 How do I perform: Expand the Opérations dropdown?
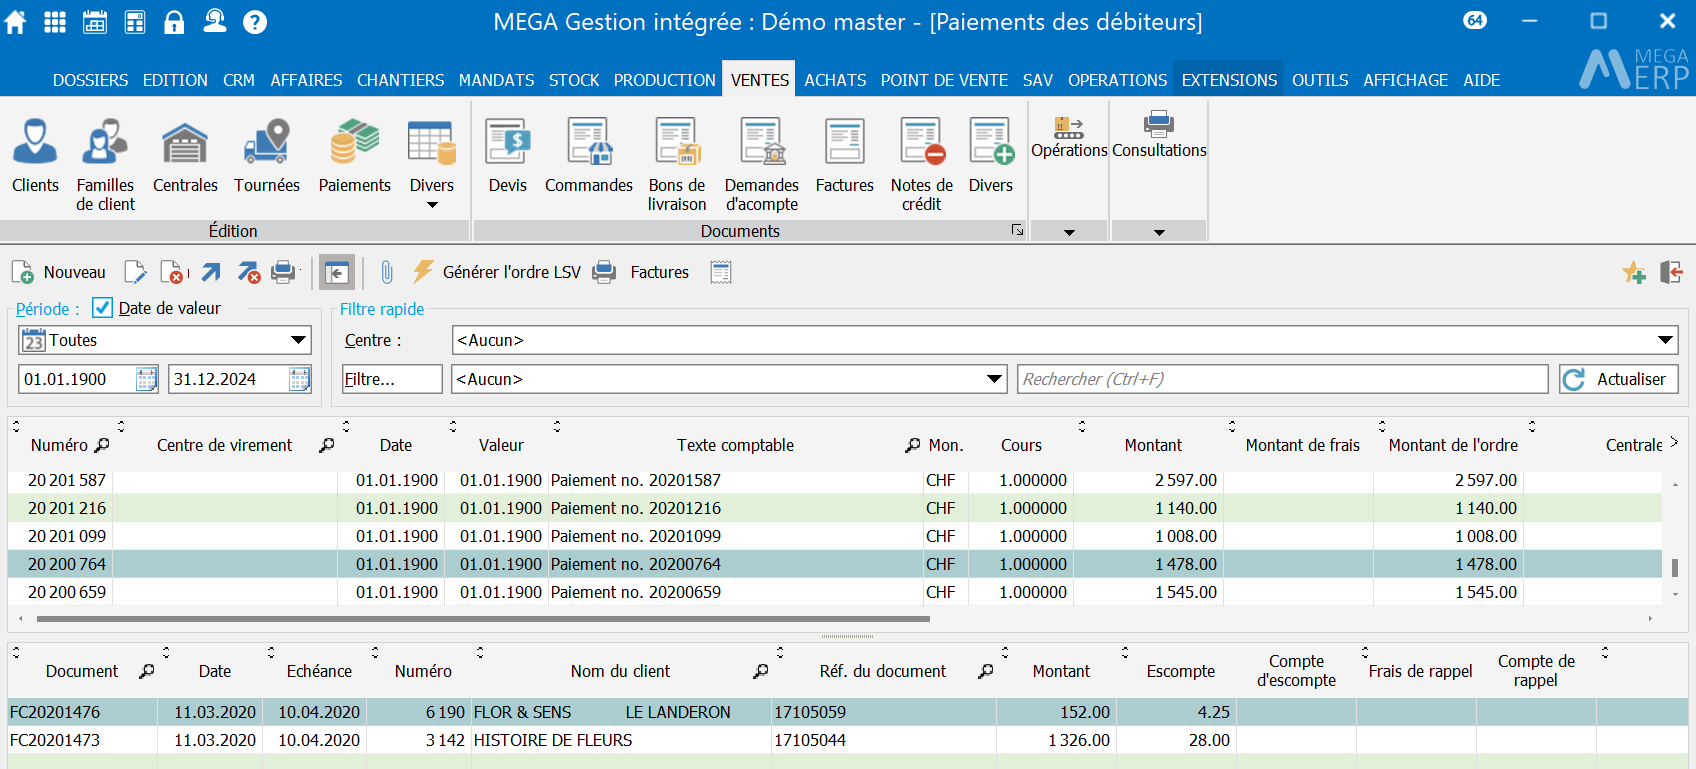pos(1069,232)
